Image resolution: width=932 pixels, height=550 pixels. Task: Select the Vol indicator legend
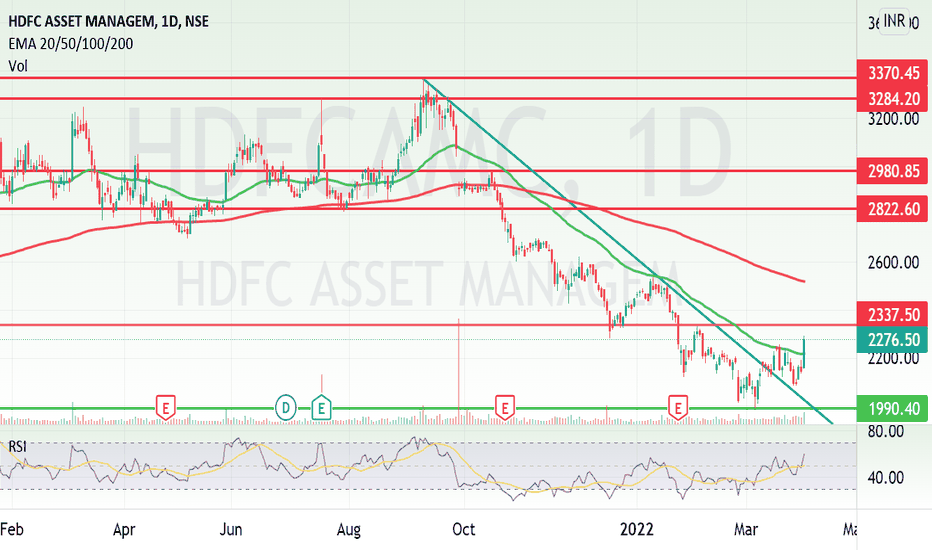[18, 65]
